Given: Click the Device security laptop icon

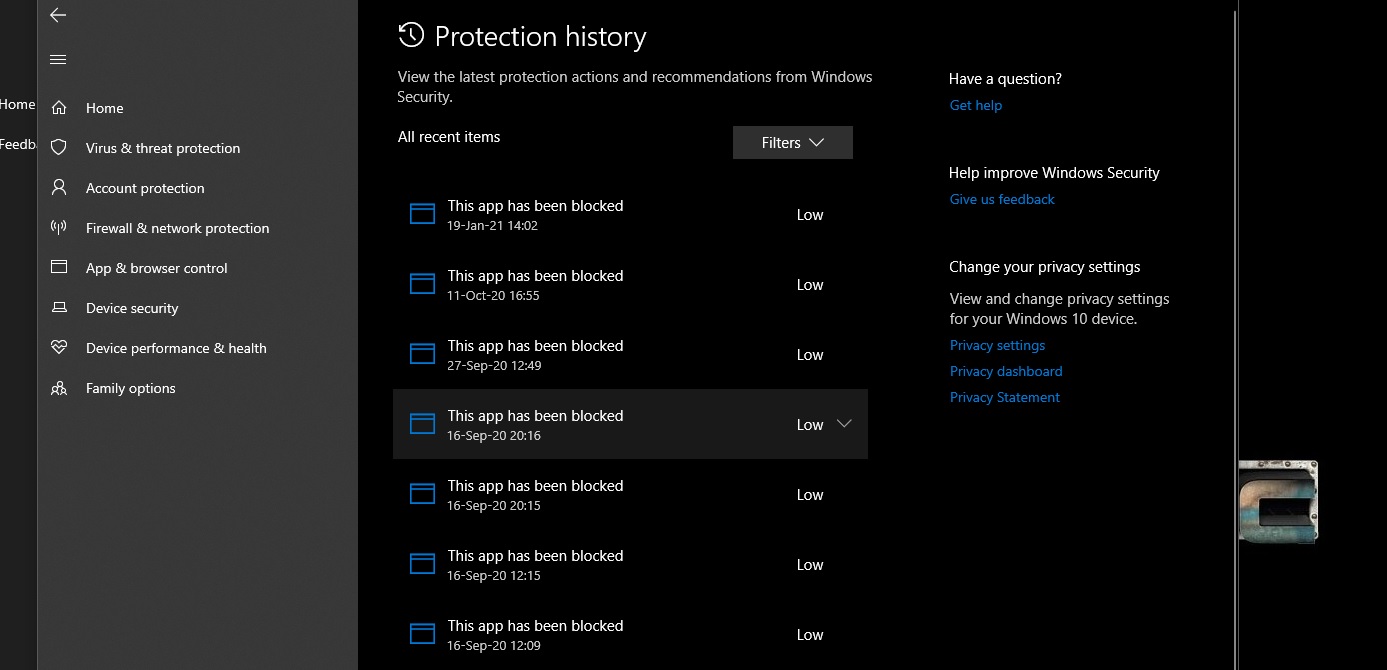Looking at the screenshot, I should (x=59, y=308).
